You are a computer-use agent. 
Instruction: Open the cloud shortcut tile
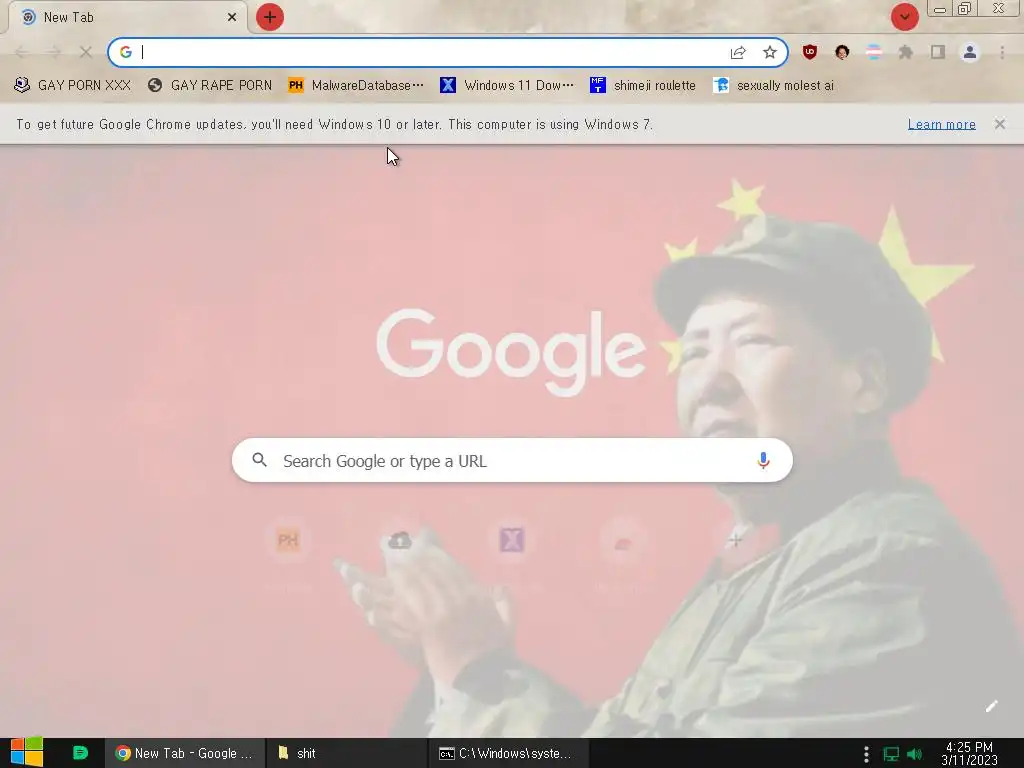[400, 540]
